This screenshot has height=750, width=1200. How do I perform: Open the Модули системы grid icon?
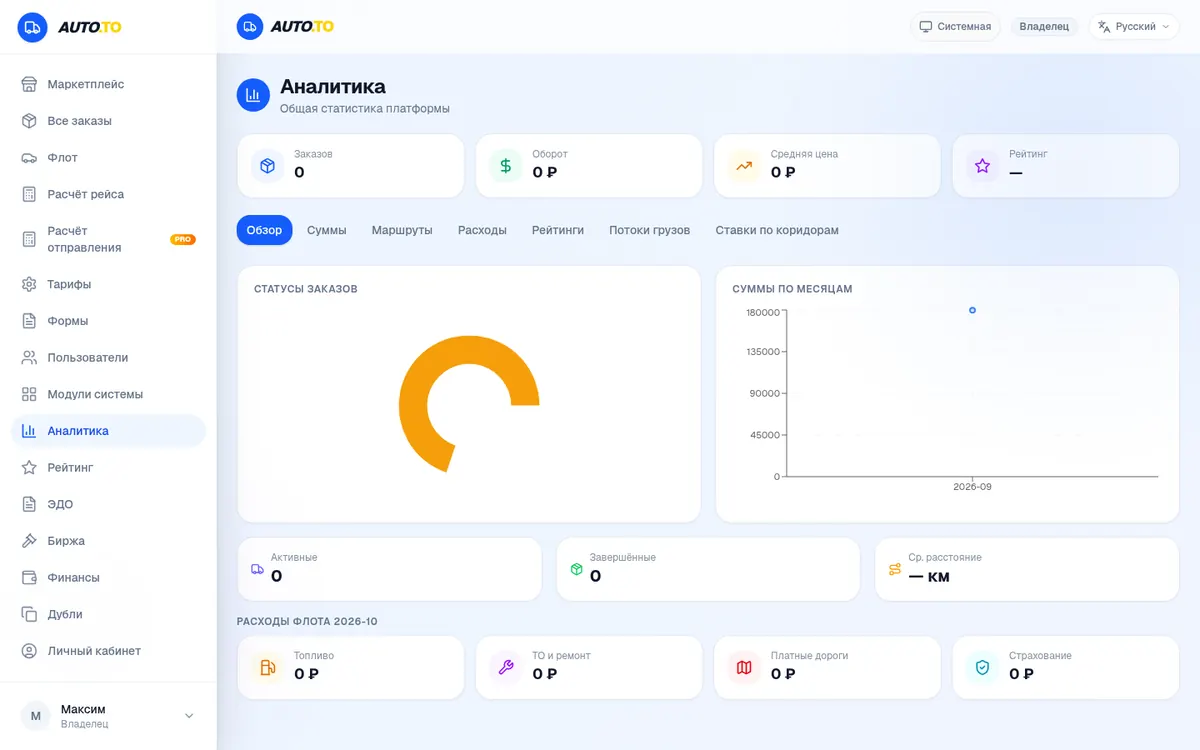29,394
